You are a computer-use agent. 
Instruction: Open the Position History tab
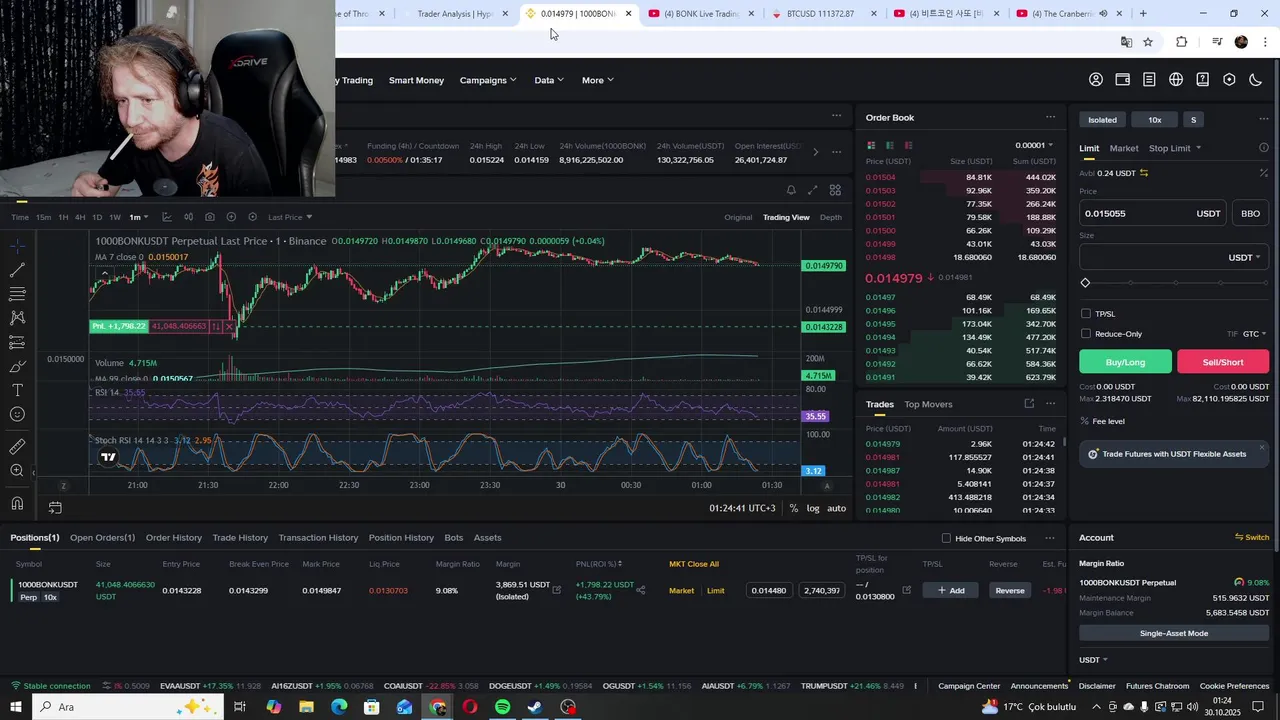click(x=401, y=538)
